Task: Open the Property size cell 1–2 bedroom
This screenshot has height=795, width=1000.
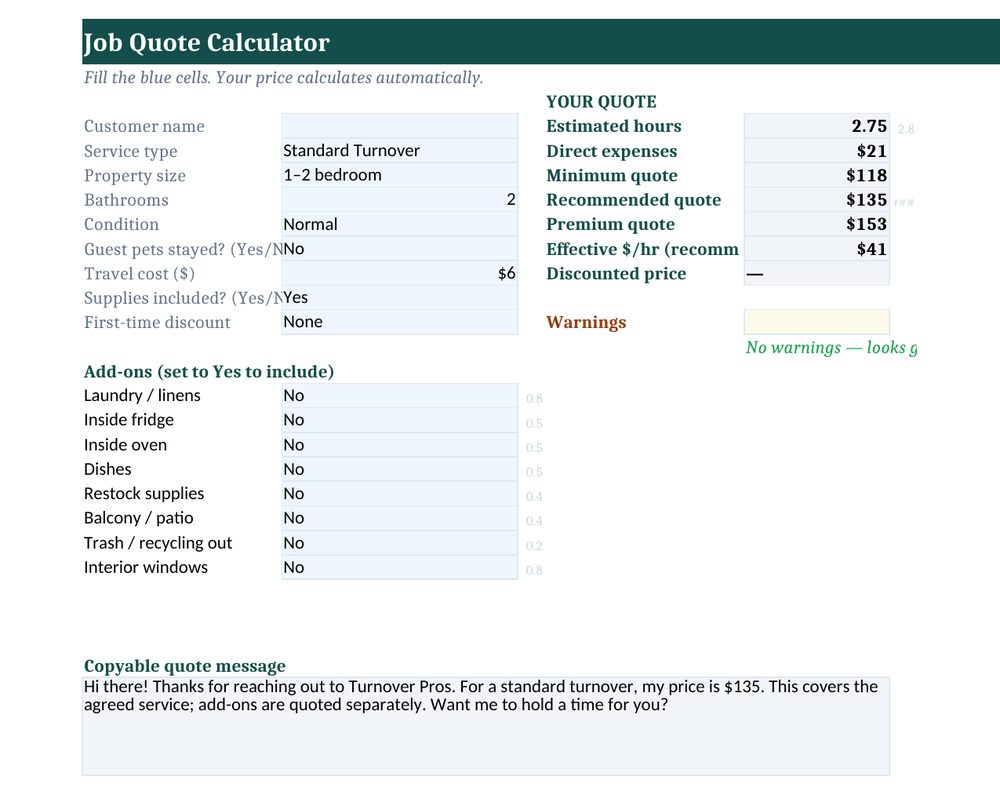Action: tap(399, 175)
